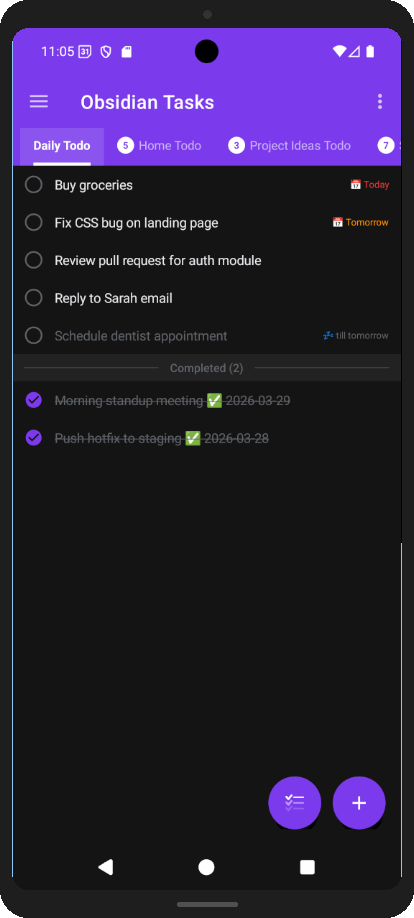Switch to Project Ideas Todo tab
The height and width of the screenshot is (918, 414).
[x=289, y=146]
